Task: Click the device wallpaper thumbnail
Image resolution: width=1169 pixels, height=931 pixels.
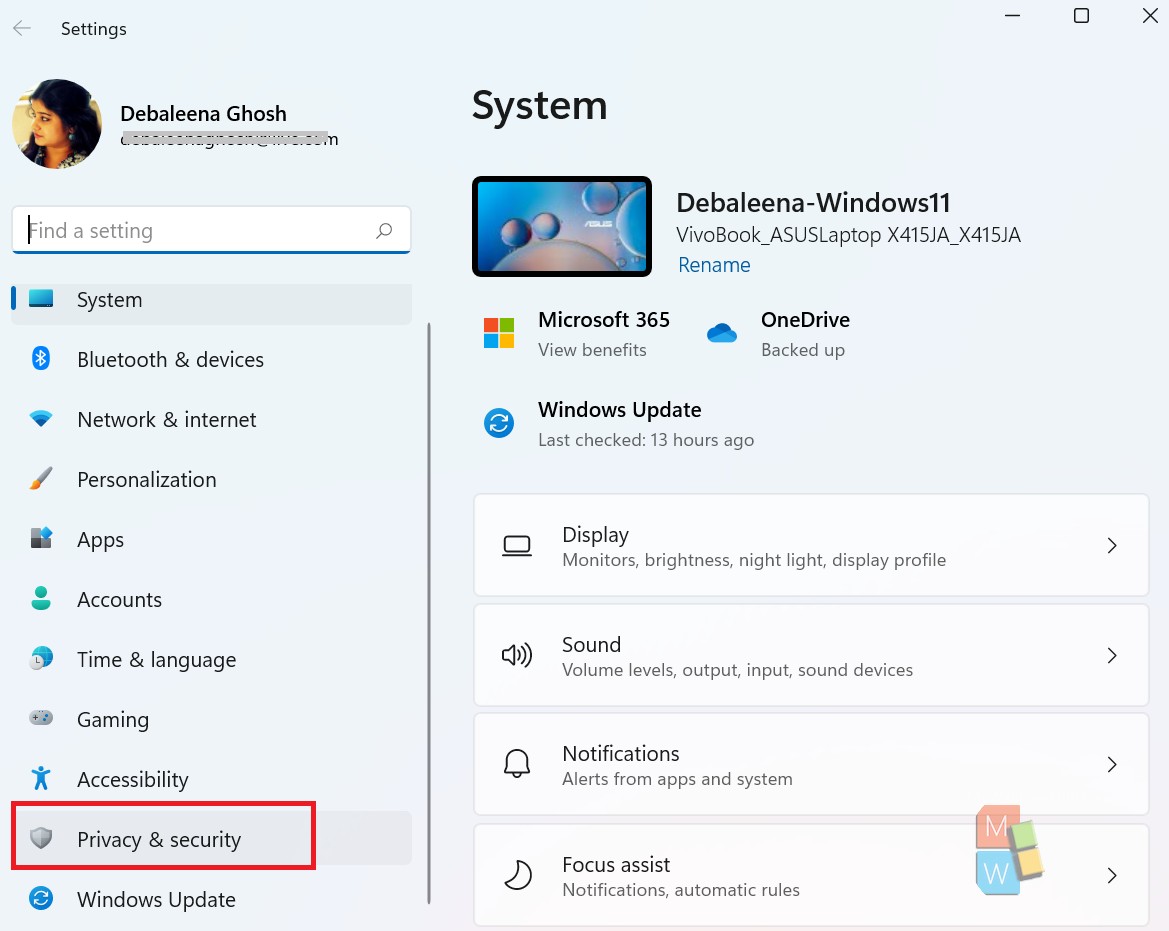Action: point(562,227)
